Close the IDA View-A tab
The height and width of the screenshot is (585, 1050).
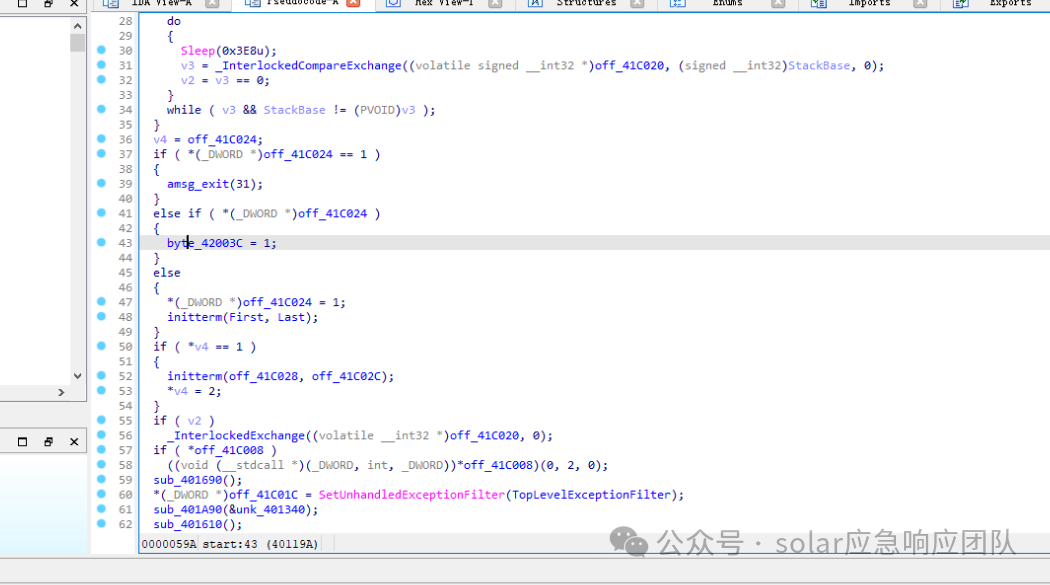point(212,3)
